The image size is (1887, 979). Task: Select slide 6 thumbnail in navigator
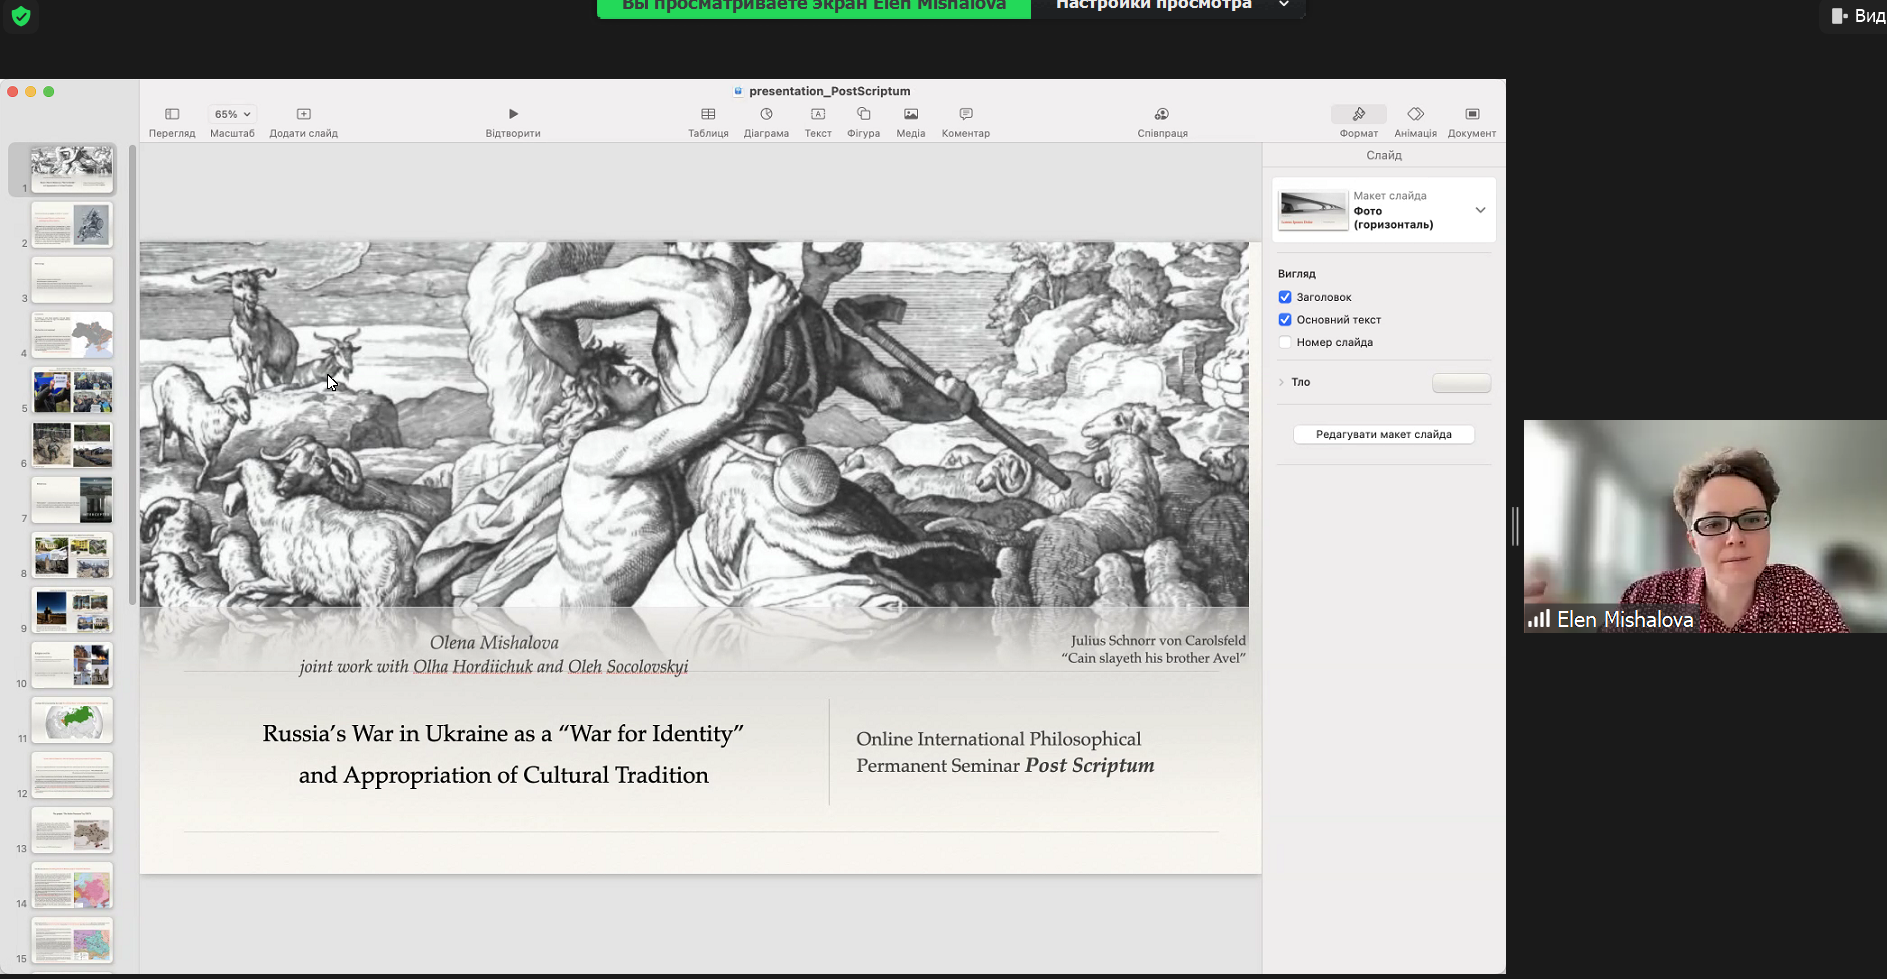pyautogui.click(x=72, y=445)
